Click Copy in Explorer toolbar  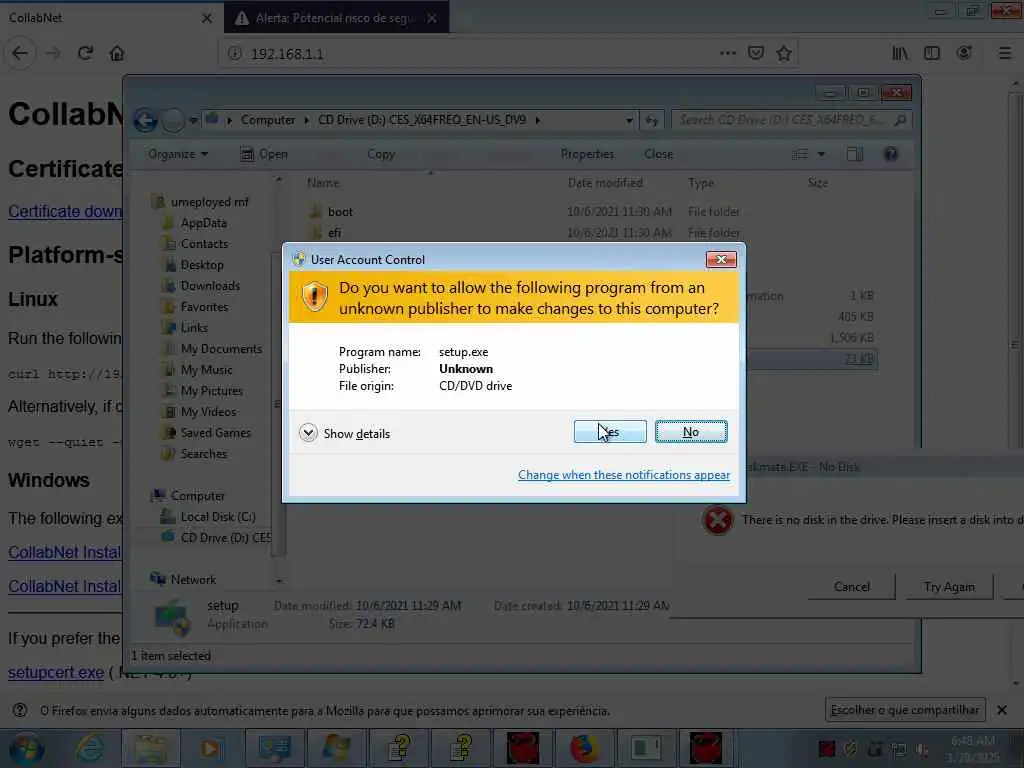381,154
